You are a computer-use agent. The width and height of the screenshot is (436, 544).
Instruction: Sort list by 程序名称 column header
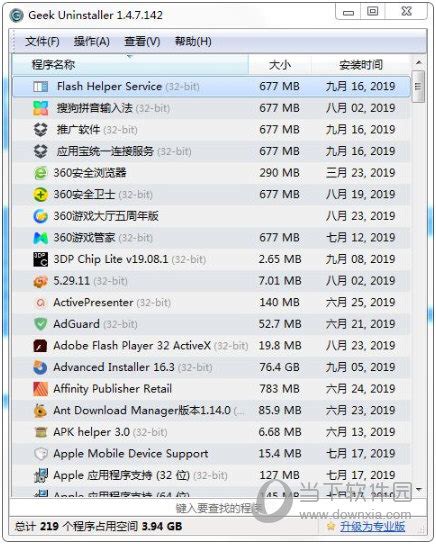[130, 65]
